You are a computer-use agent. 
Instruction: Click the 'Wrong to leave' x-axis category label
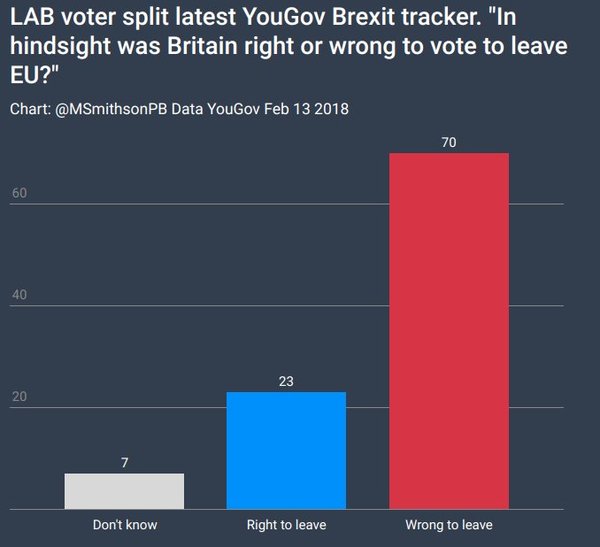[x=448, y=525]
